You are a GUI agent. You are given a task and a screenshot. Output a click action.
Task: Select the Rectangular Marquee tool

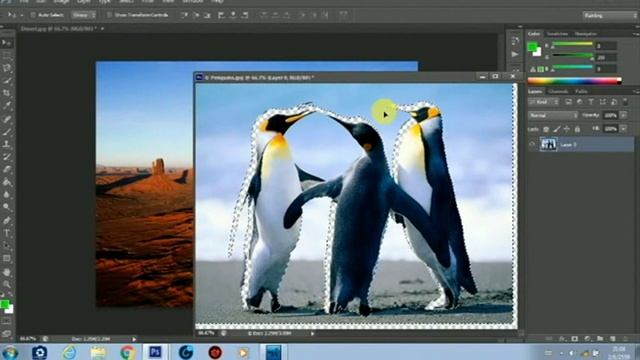[7, 55]
